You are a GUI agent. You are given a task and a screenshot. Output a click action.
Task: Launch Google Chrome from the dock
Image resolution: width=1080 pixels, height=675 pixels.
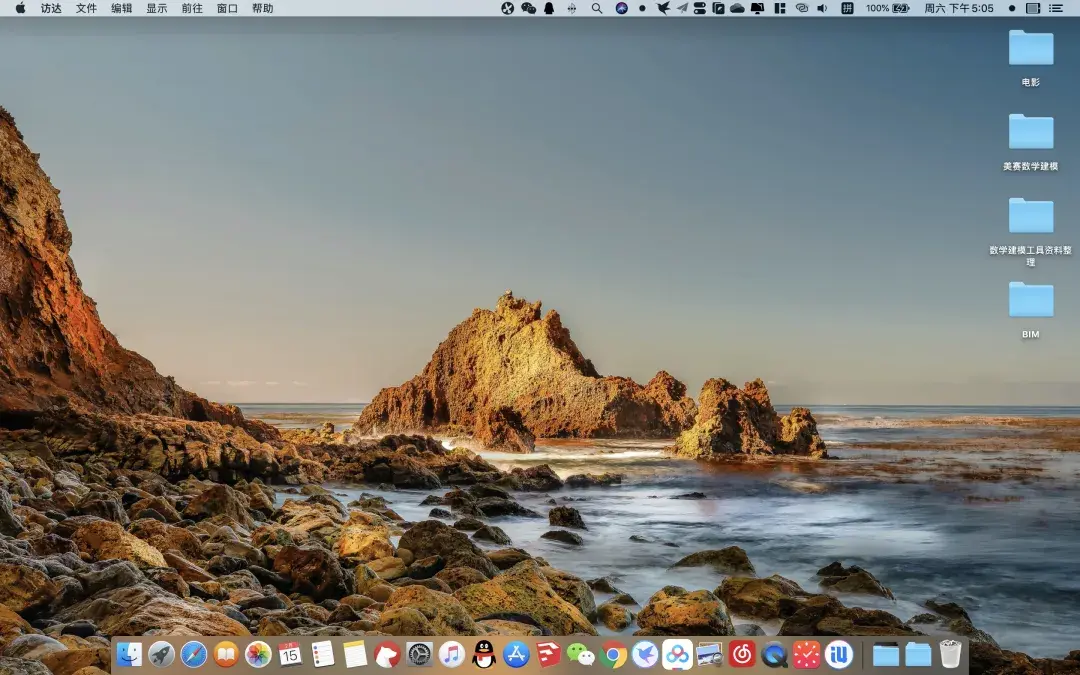coord(613,655)
